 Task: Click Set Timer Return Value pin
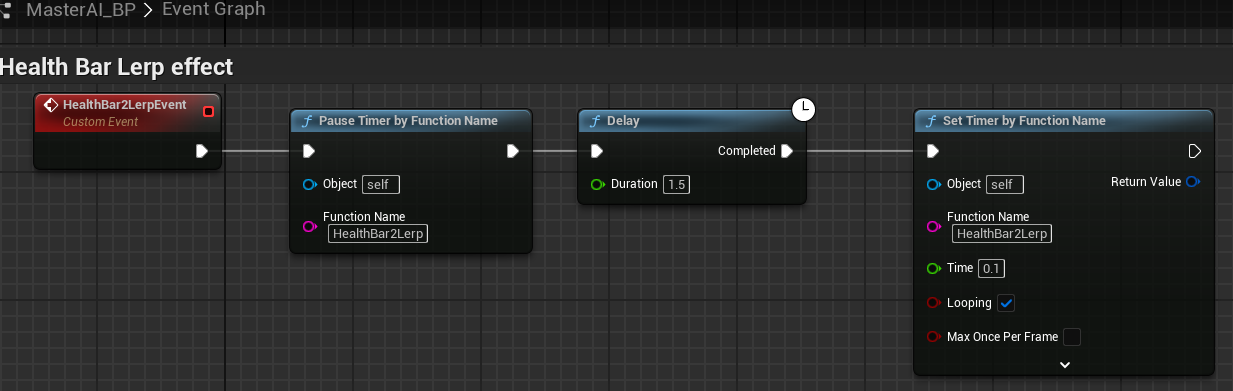click(x=1192, y=182)
